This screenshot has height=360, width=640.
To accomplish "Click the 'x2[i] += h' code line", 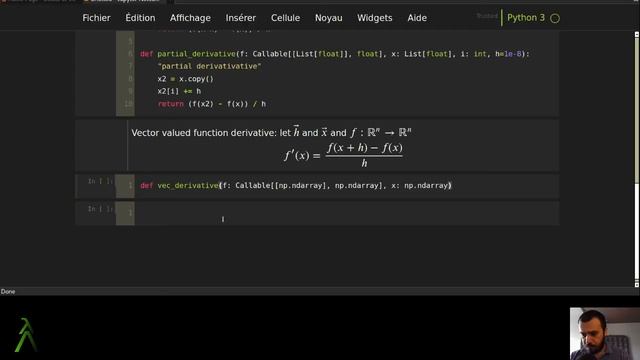I will pyautogui.click(x=179, y=91).
